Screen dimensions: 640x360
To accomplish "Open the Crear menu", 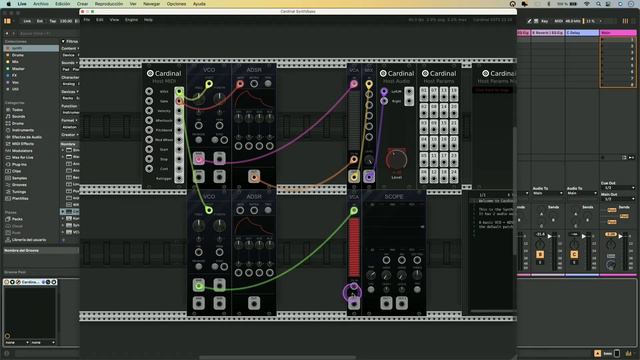I will coord(82,4).
